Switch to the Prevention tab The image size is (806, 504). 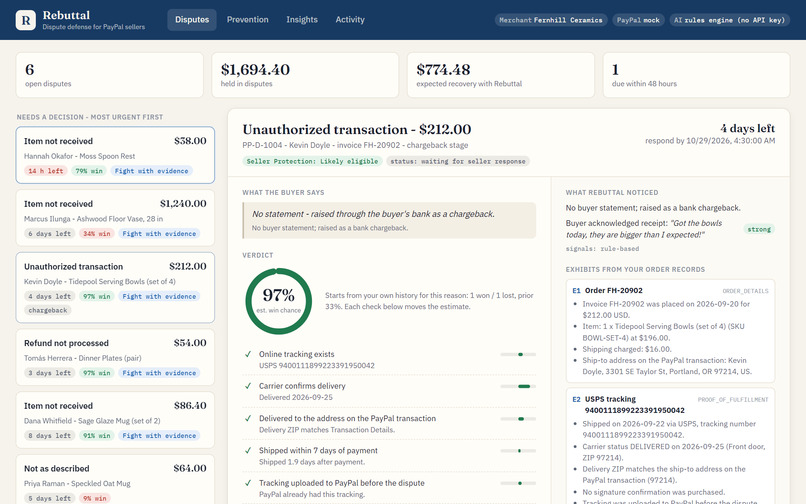point(247,20)
